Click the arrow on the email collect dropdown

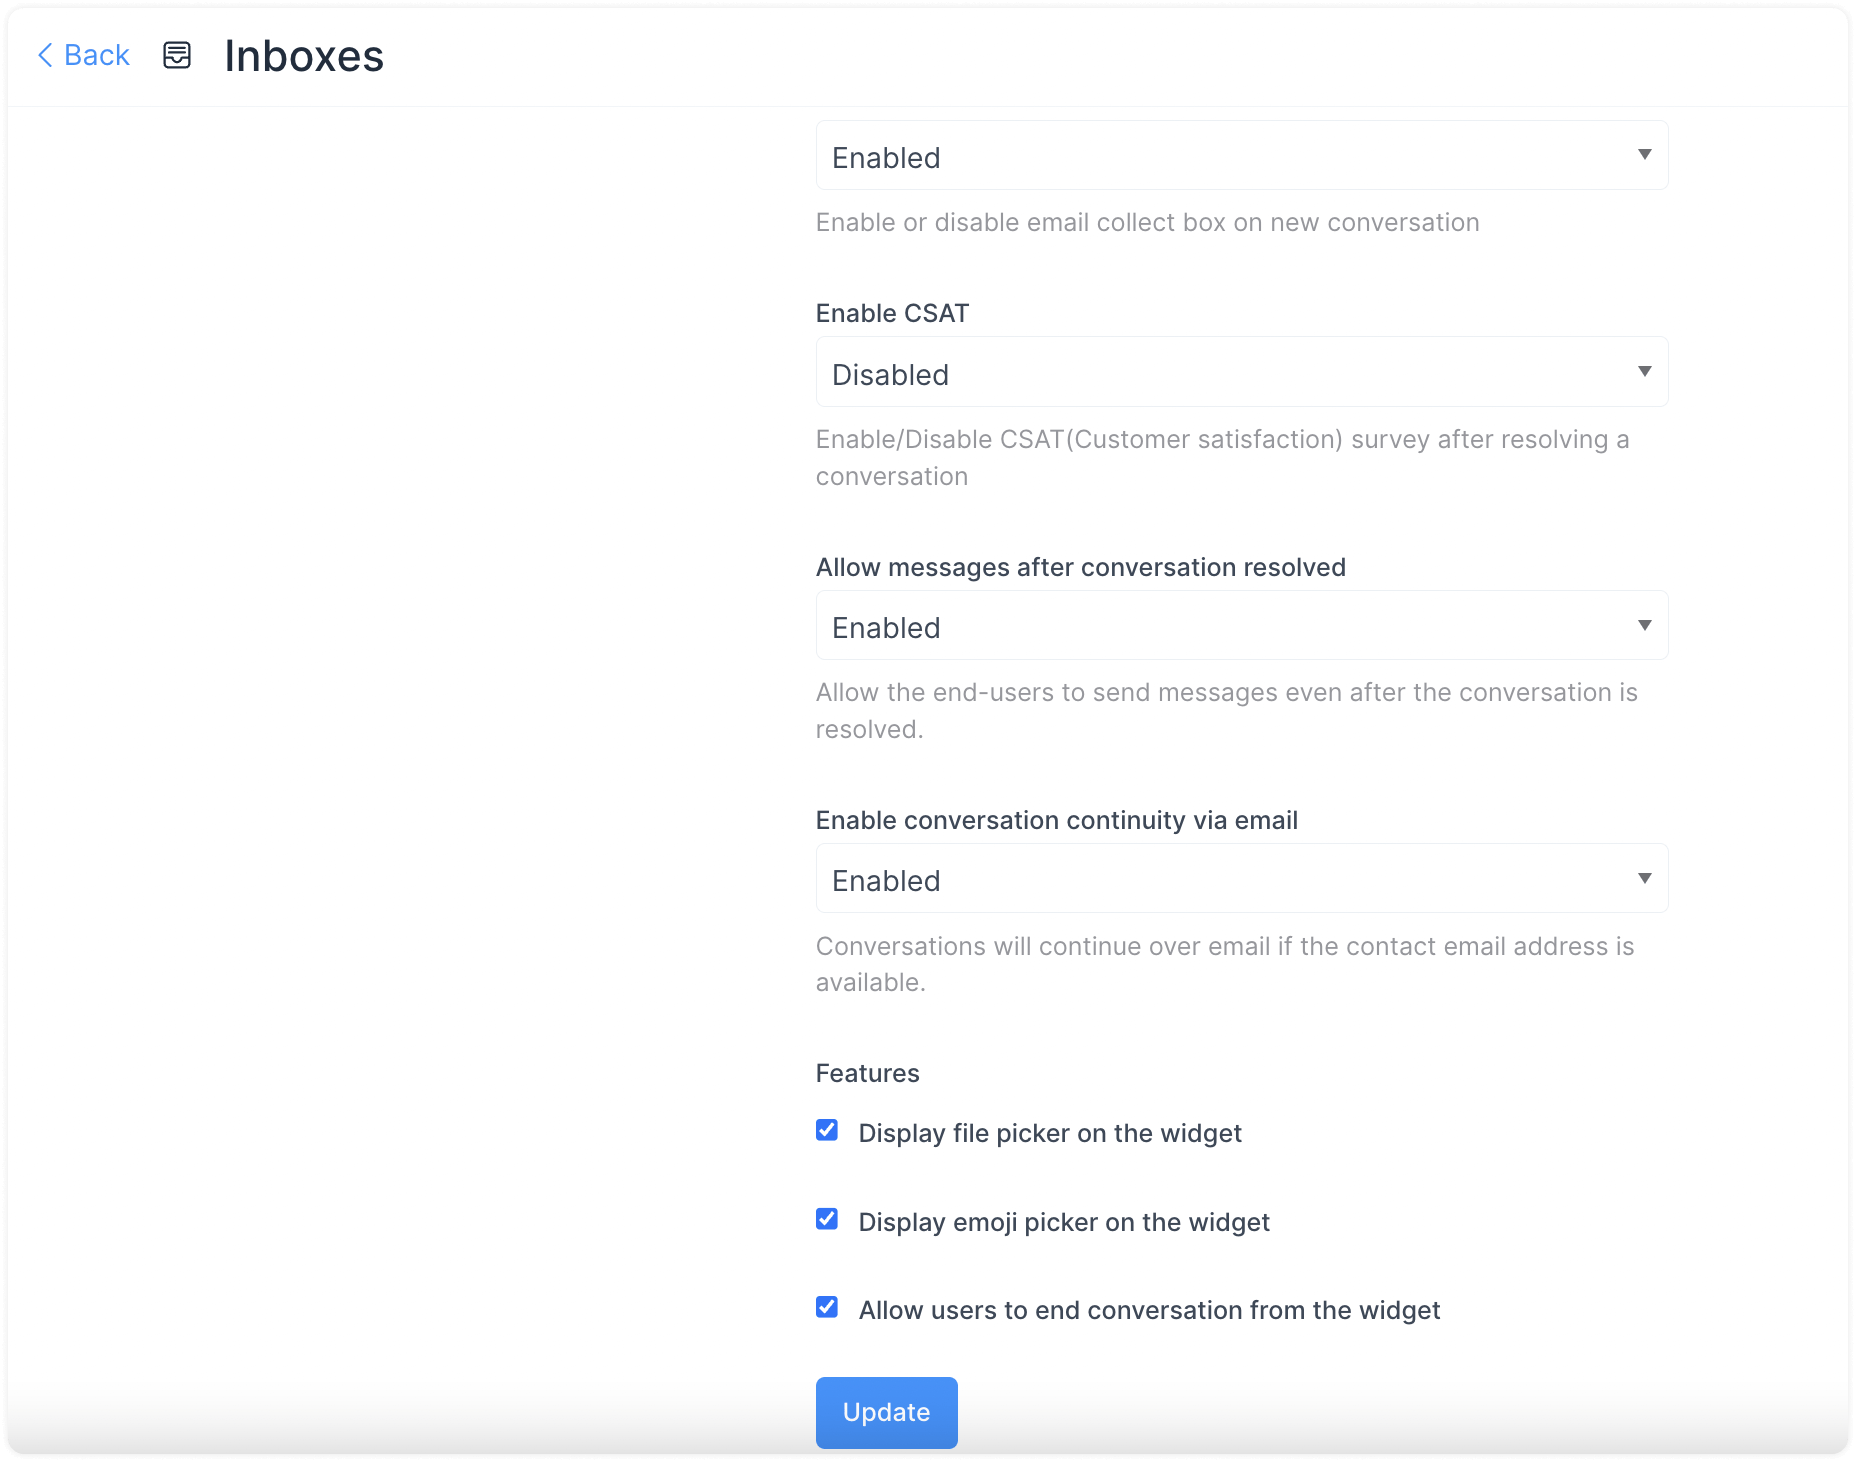click(1645, 156)
